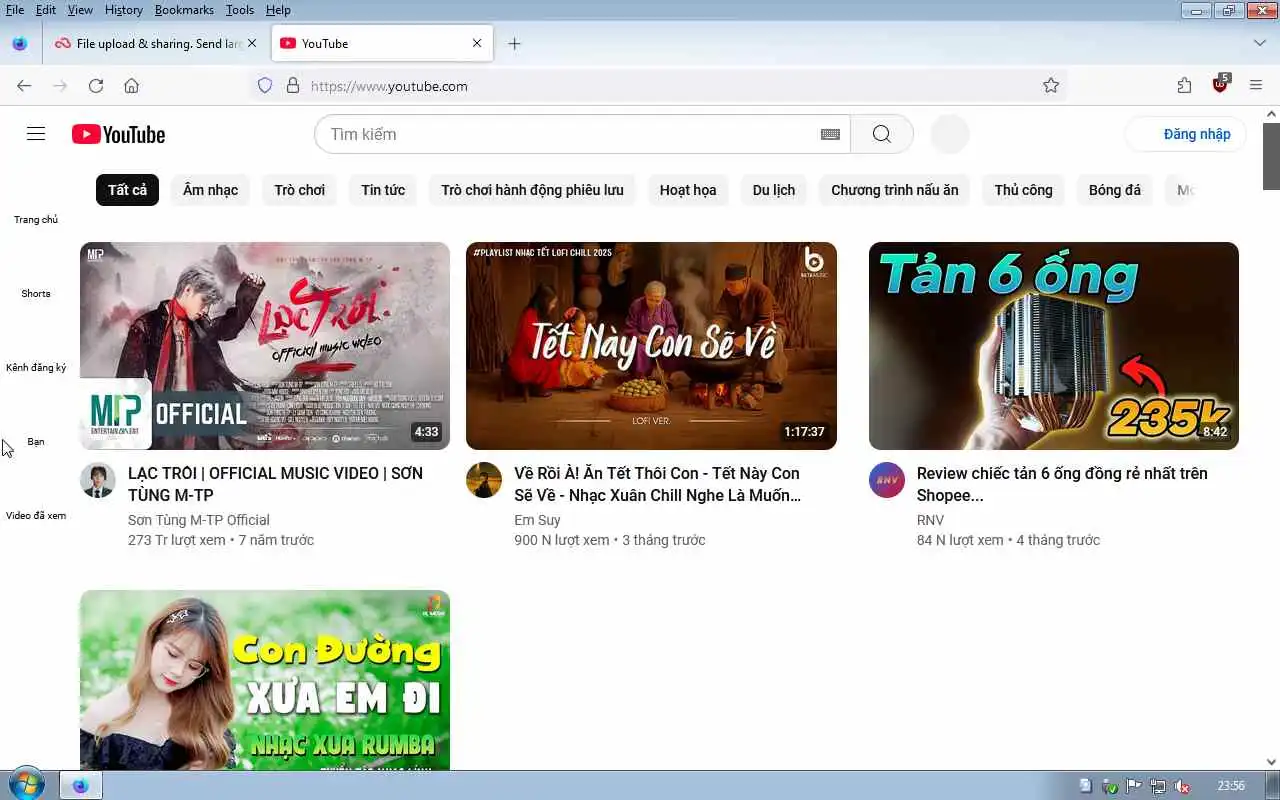Close the YouTube tab
Screen dimensions: 1280x800
coord(477,44)
